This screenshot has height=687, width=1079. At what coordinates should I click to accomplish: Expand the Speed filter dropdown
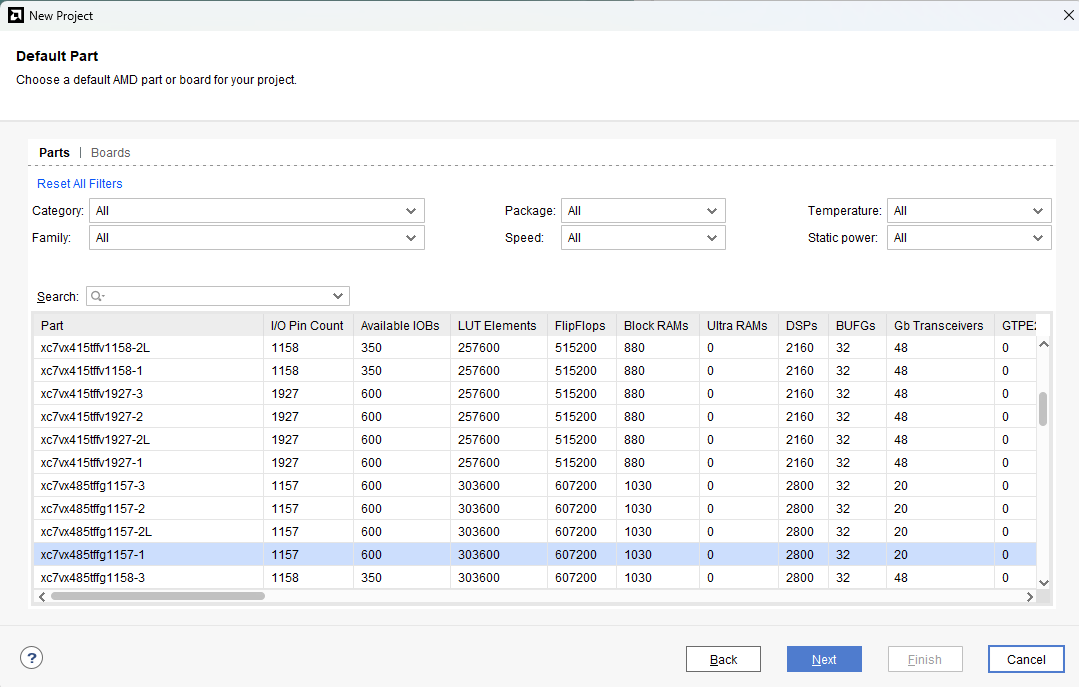click(x=642, y=238)
